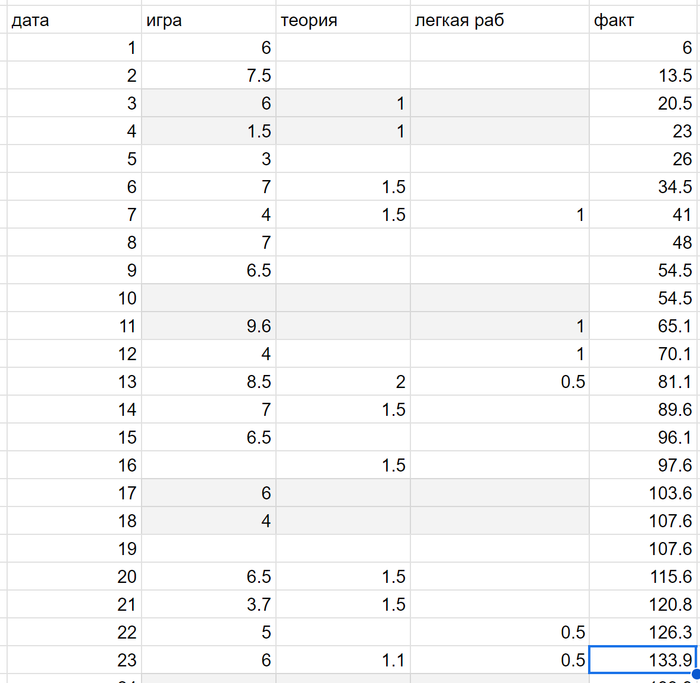Select the факт cell with value 13.5
700x683 pixels.
tap(643, 75)
